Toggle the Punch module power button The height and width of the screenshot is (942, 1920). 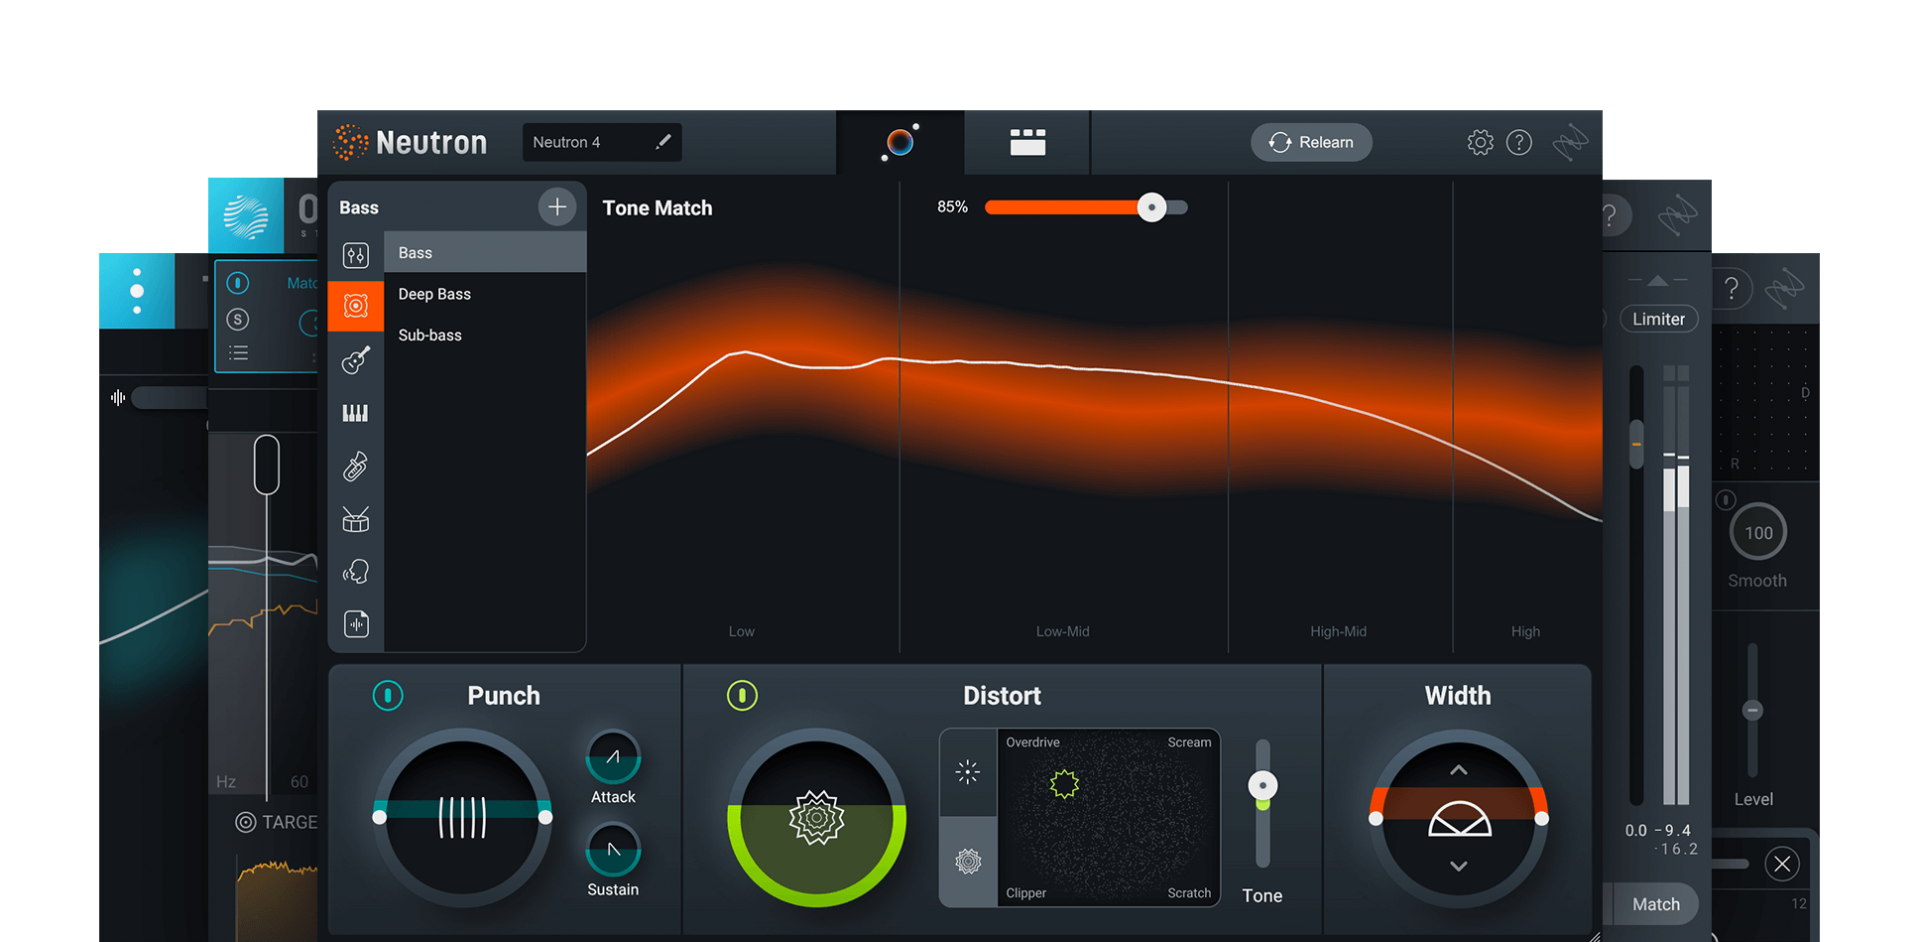coord(388,695)
